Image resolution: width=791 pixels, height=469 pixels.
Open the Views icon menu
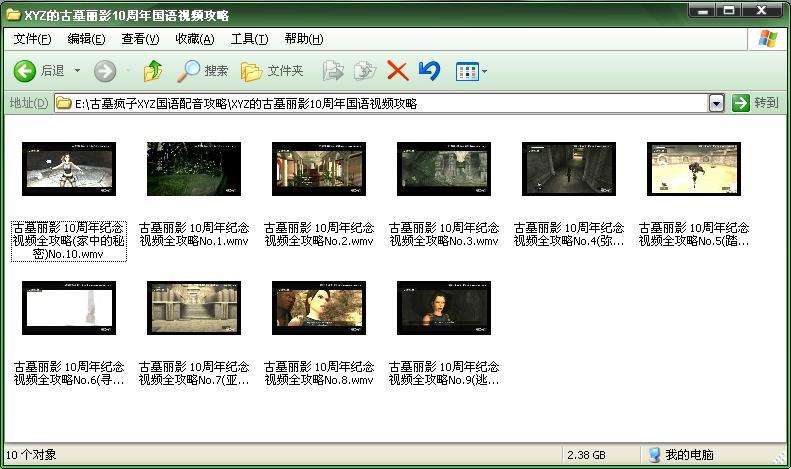click(467, 72)
